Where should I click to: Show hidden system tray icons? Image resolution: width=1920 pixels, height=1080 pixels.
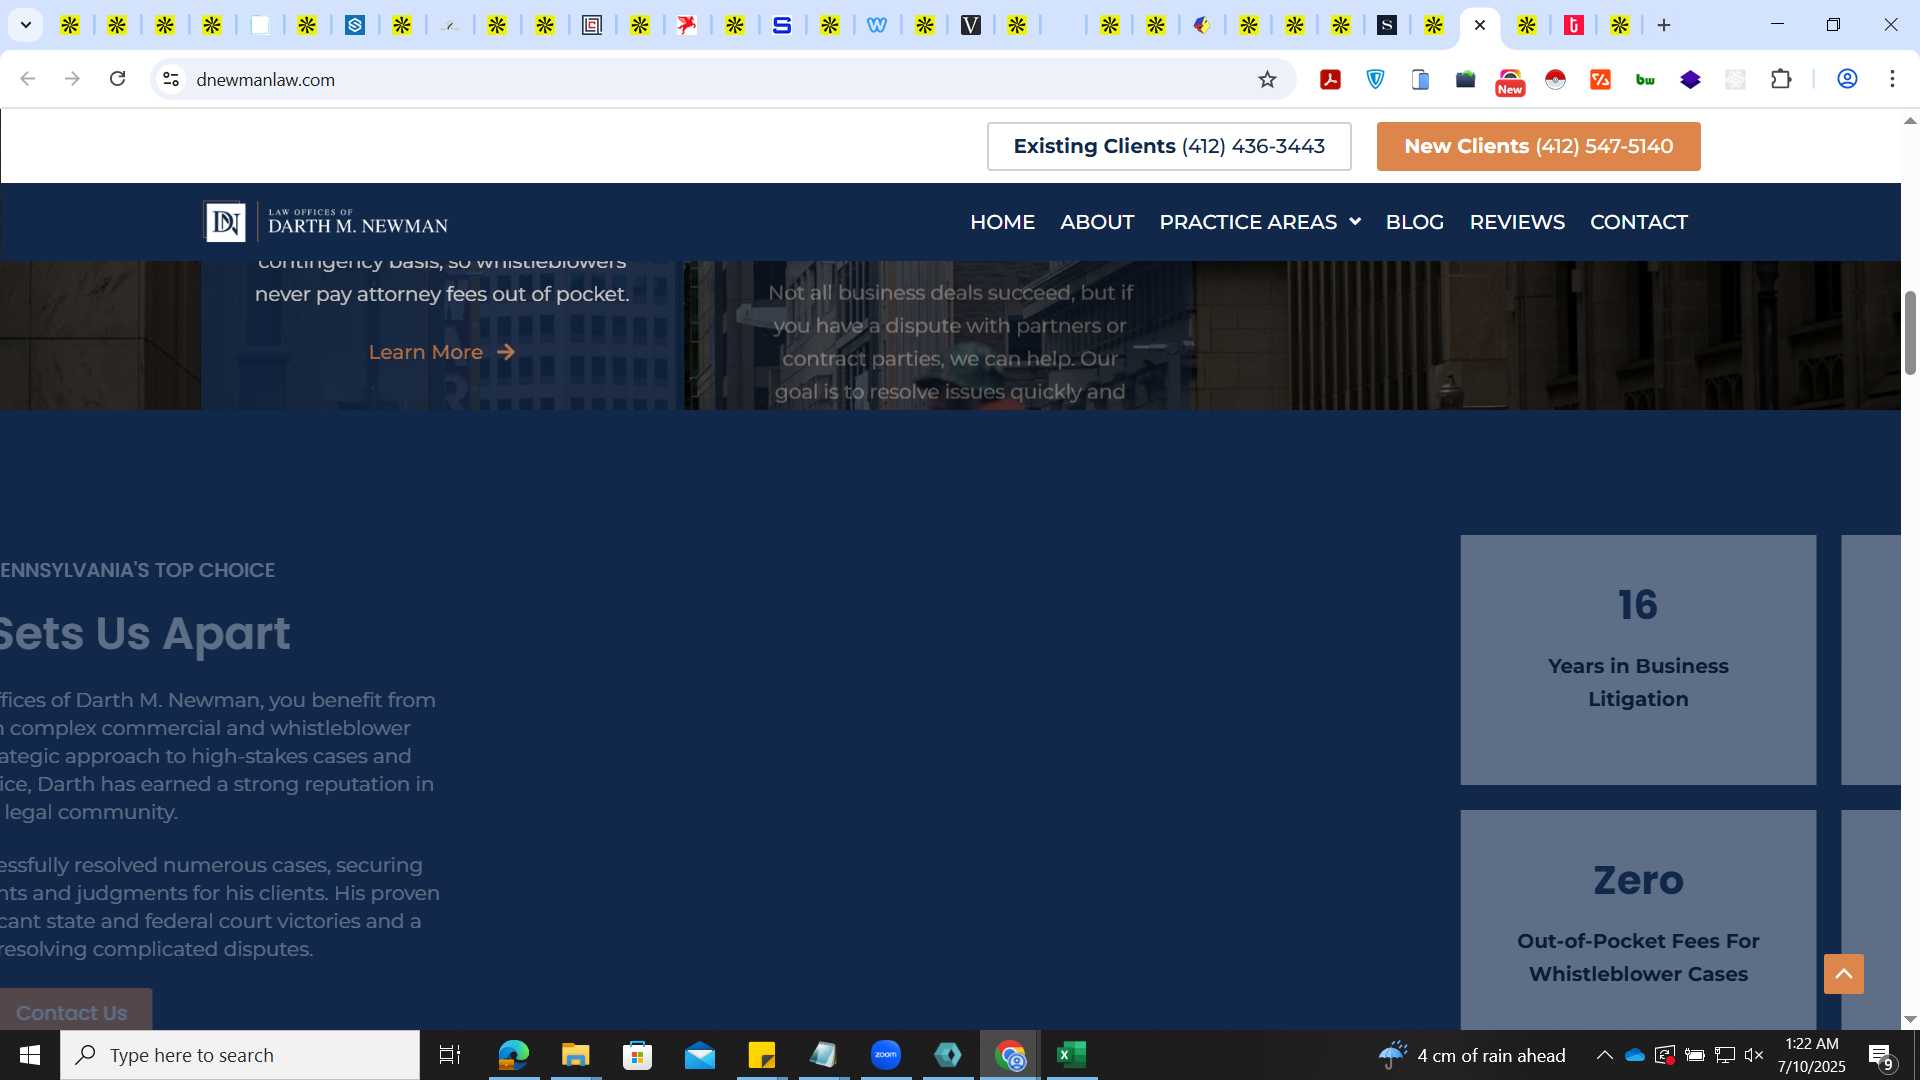click(x=1604, y=1055)
